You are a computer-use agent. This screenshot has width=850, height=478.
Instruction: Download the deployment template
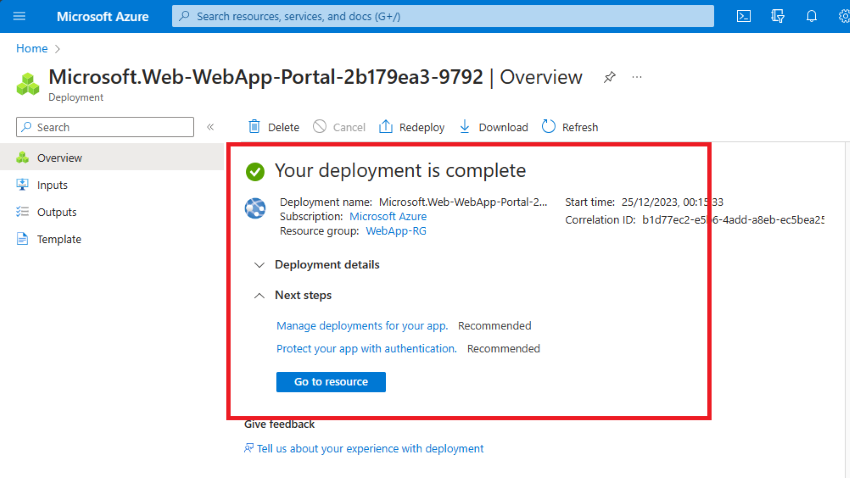coord(493,127)
